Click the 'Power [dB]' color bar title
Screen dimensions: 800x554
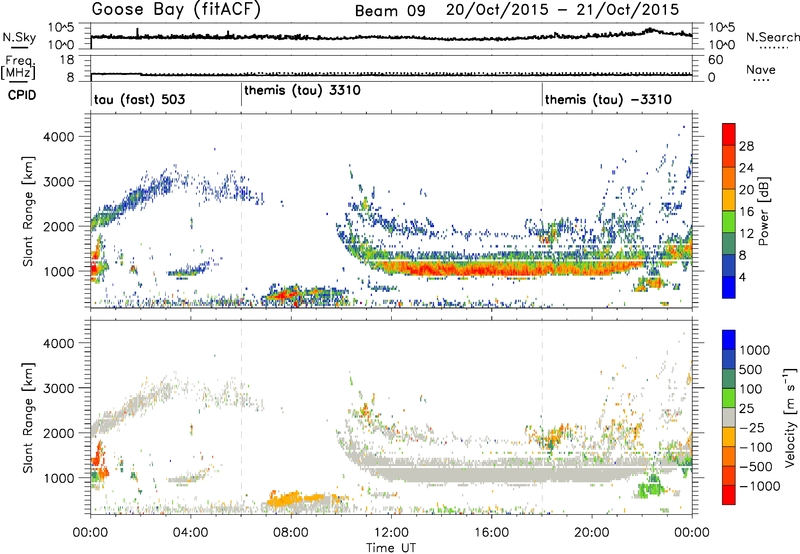764,211
